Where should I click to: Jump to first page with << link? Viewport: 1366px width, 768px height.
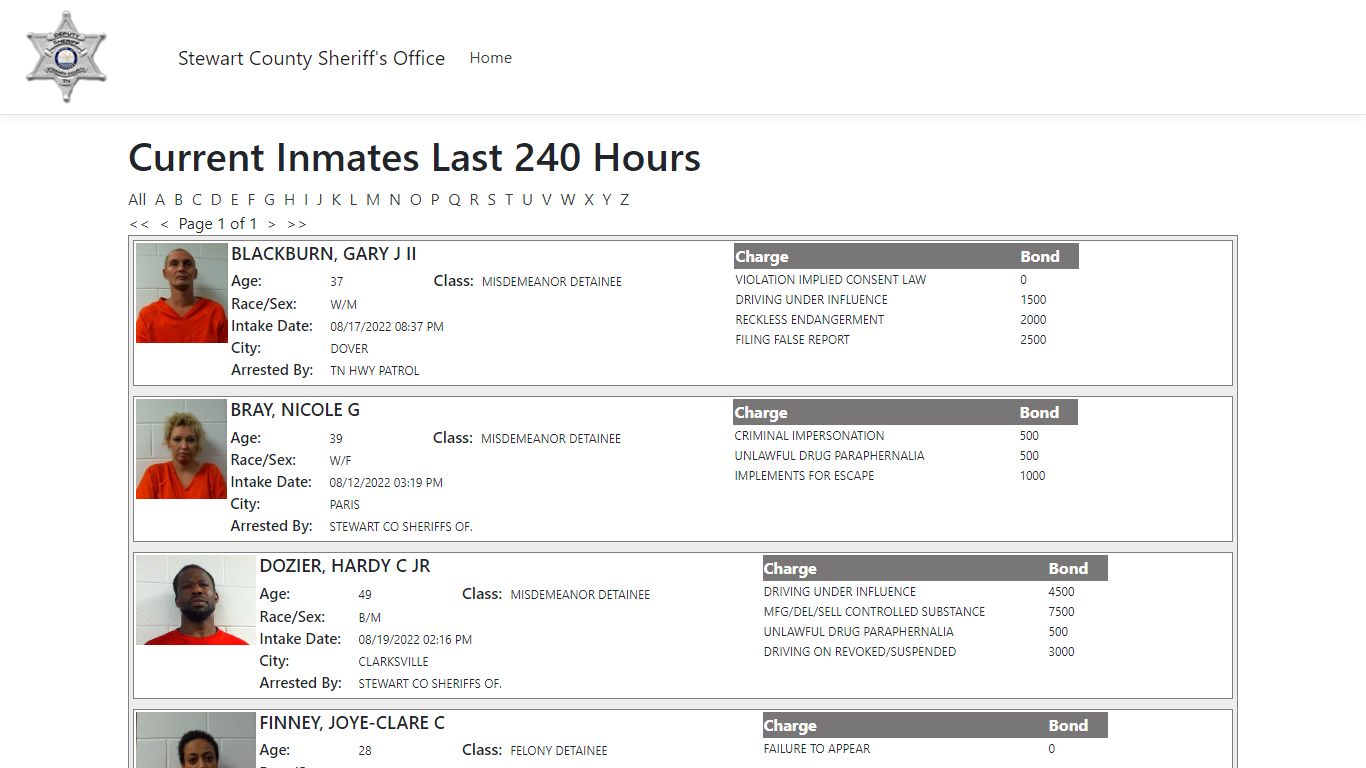[139, 224]
